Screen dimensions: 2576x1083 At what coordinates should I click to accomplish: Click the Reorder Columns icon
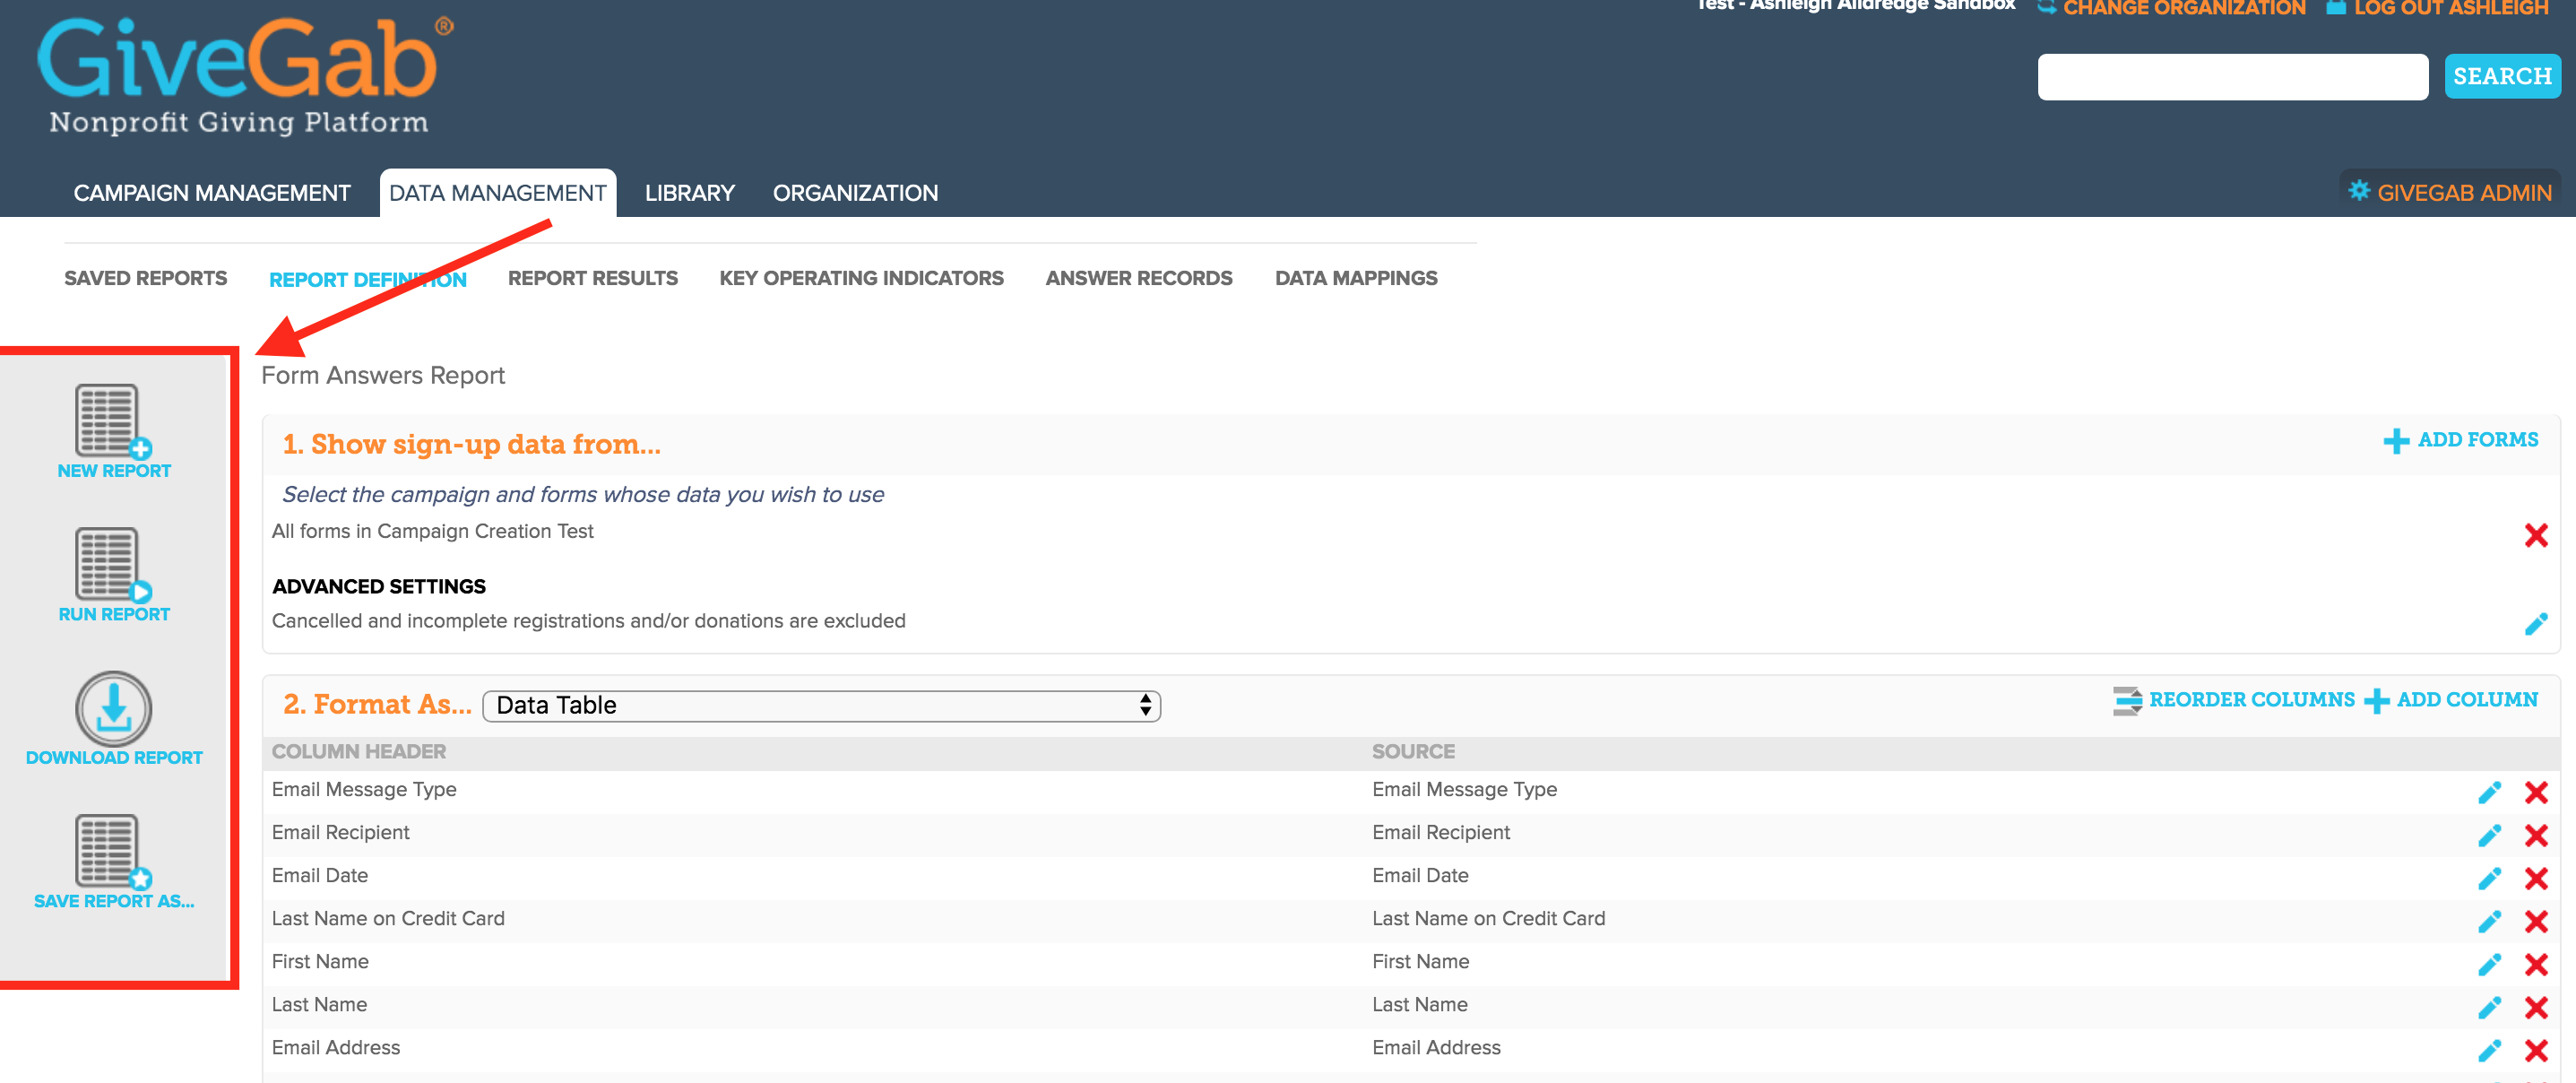coord(2127,701)
